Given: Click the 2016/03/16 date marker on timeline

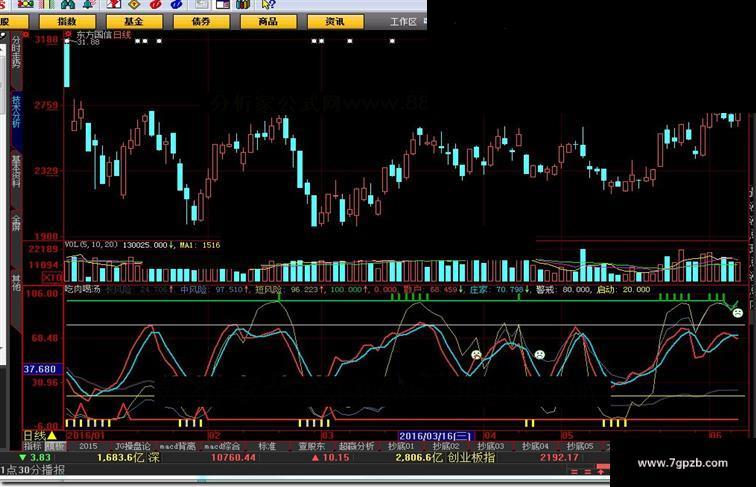Looking at the screenshot, I should [x=436, y=436].
